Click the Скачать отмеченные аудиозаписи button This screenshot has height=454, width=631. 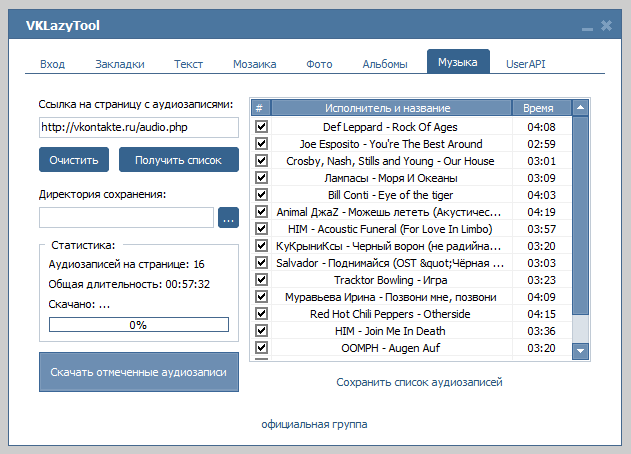click(139, 372)
